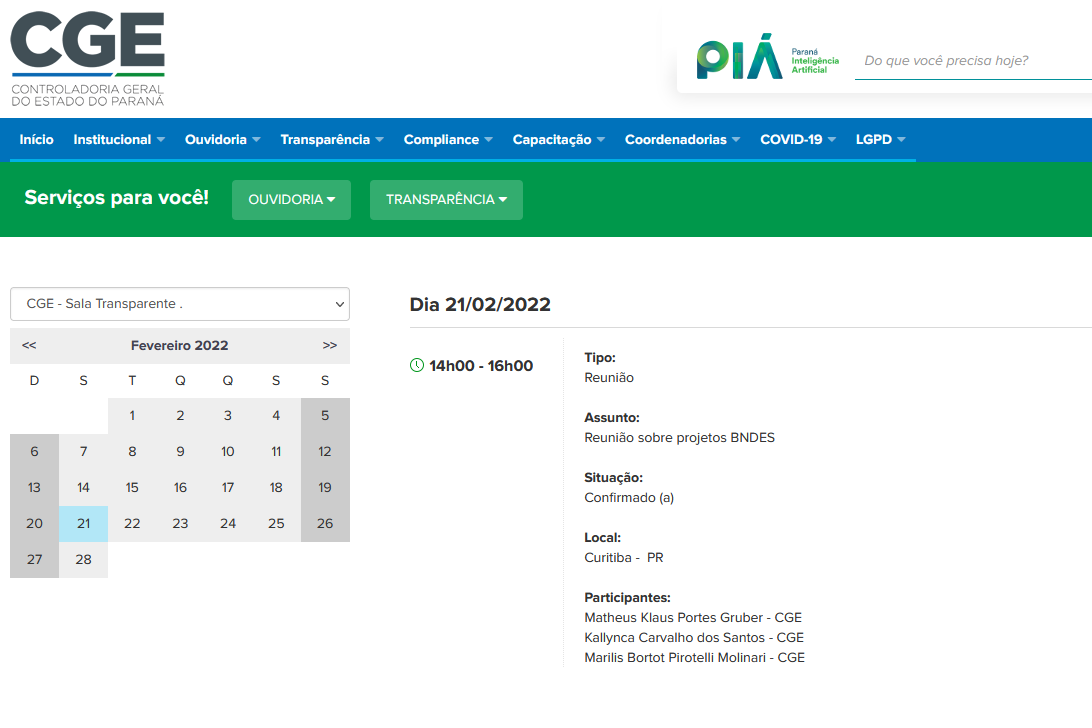This screenshot has height=728, width=1092.
Task: Select Saturday 19 in the calendar
Action: point(325,488)
